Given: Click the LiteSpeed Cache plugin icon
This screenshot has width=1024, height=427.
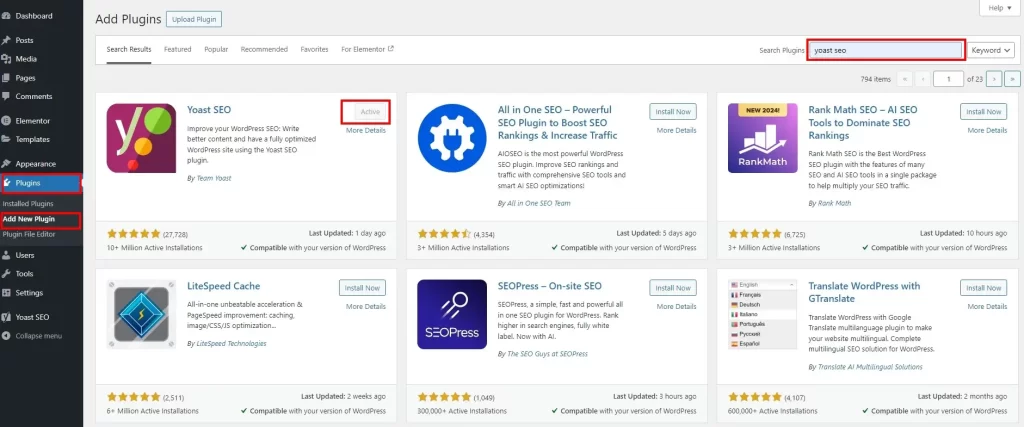Looking at the screenshot, I should click(141, 315).
